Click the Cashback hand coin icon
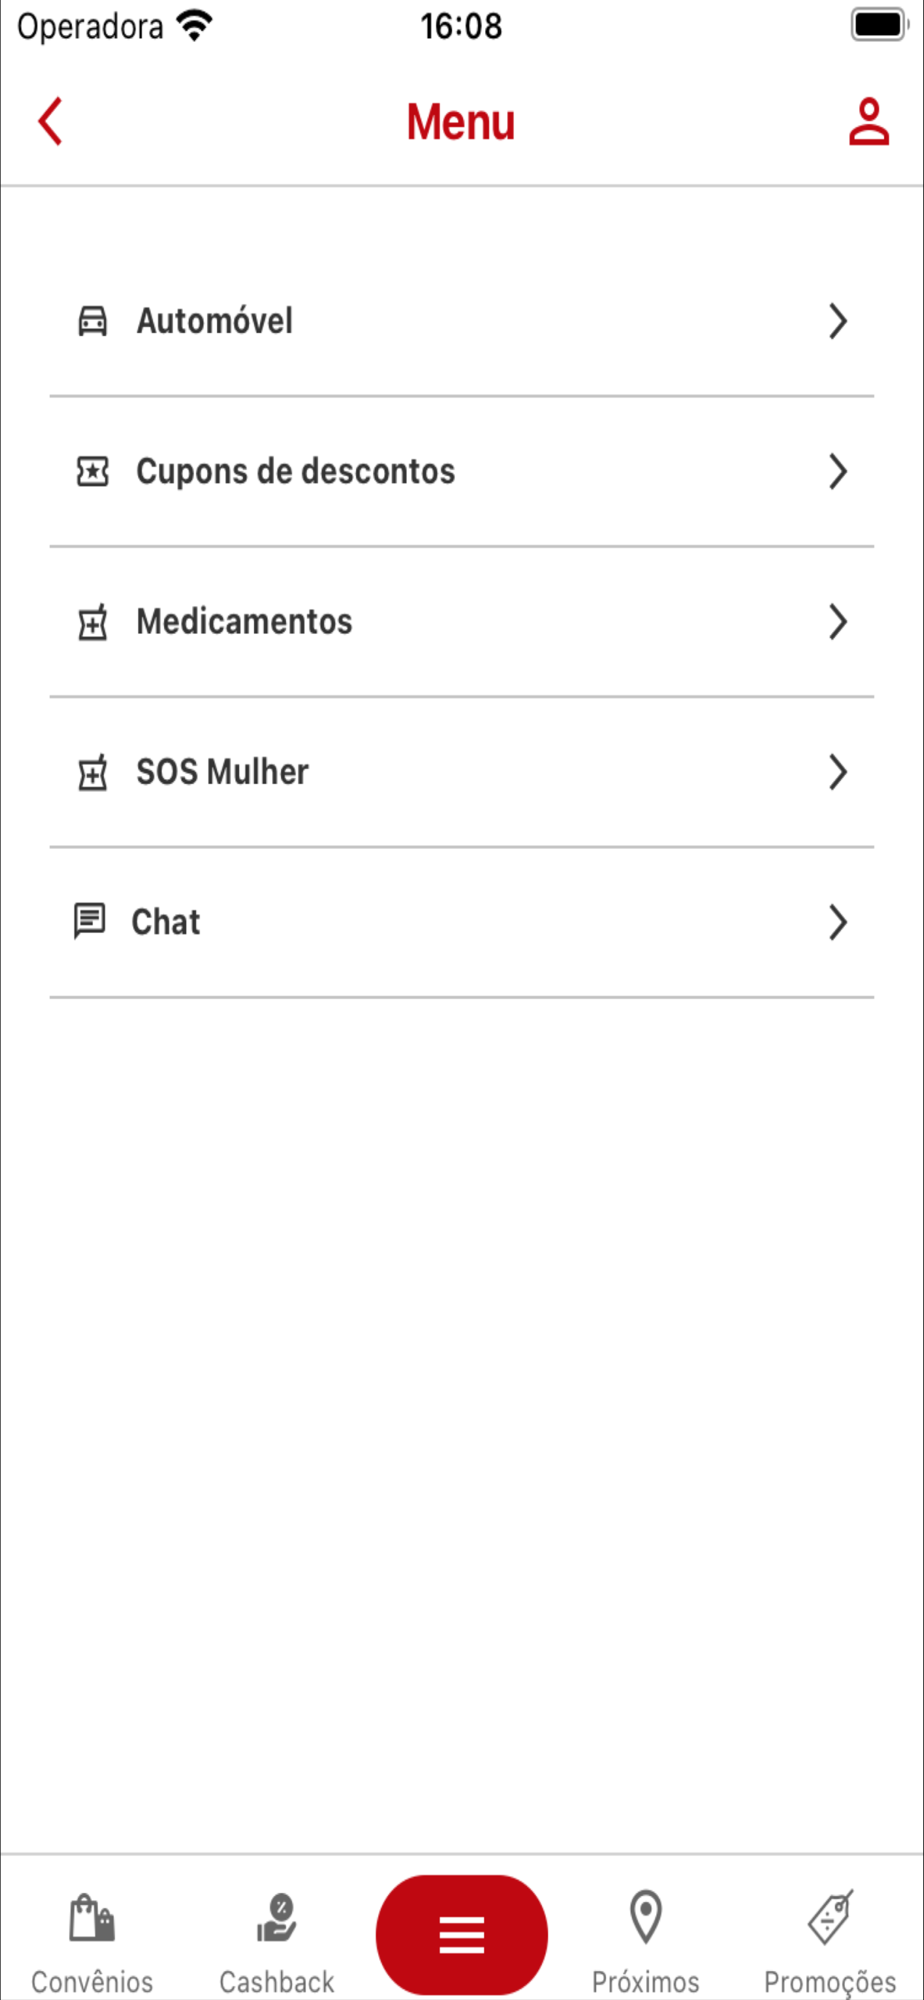Viewport: 924px width, 2000px height. (x=276, y=1917)
